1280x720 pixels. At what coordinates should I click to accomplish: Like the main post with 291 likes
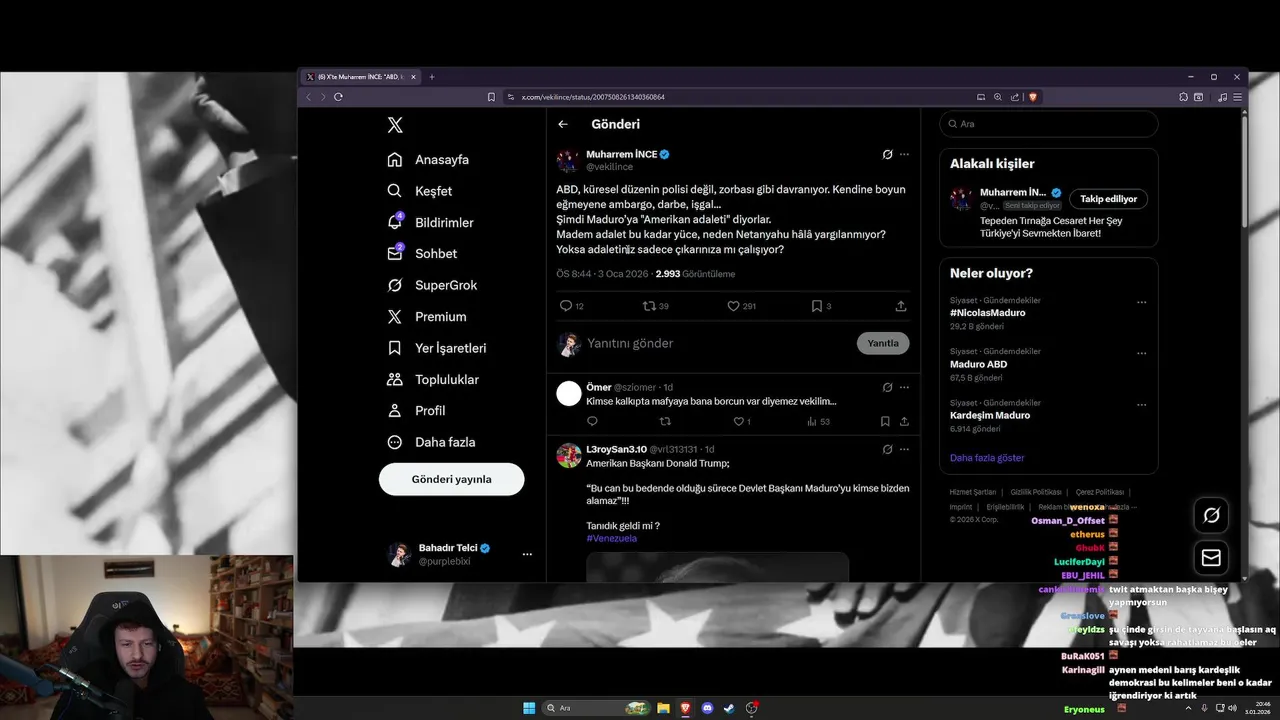click(x=733, y=306)
